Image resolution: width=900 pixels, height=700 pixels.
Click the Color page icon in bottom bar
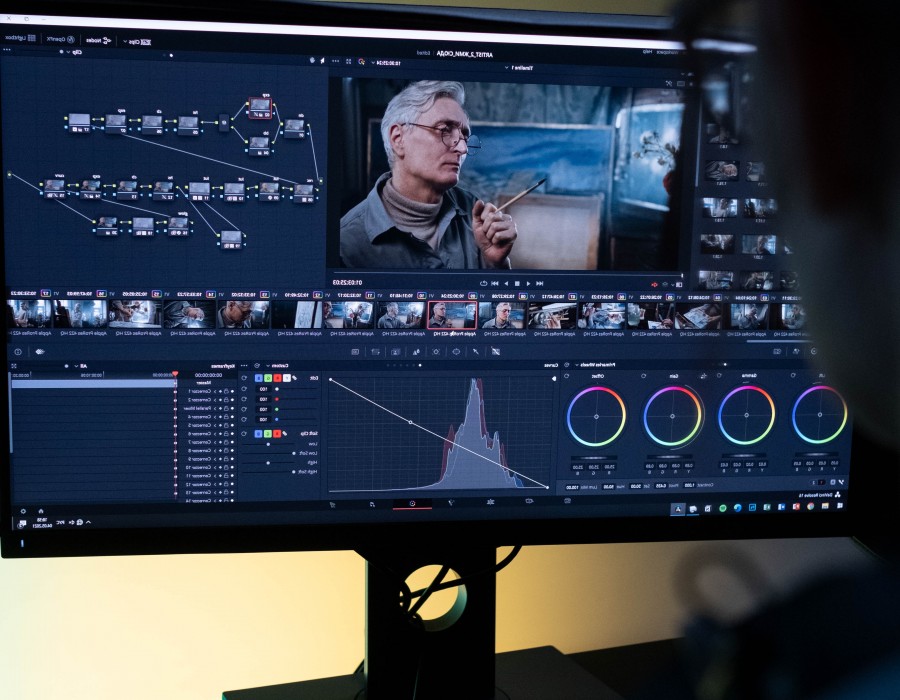click(411, 503)
